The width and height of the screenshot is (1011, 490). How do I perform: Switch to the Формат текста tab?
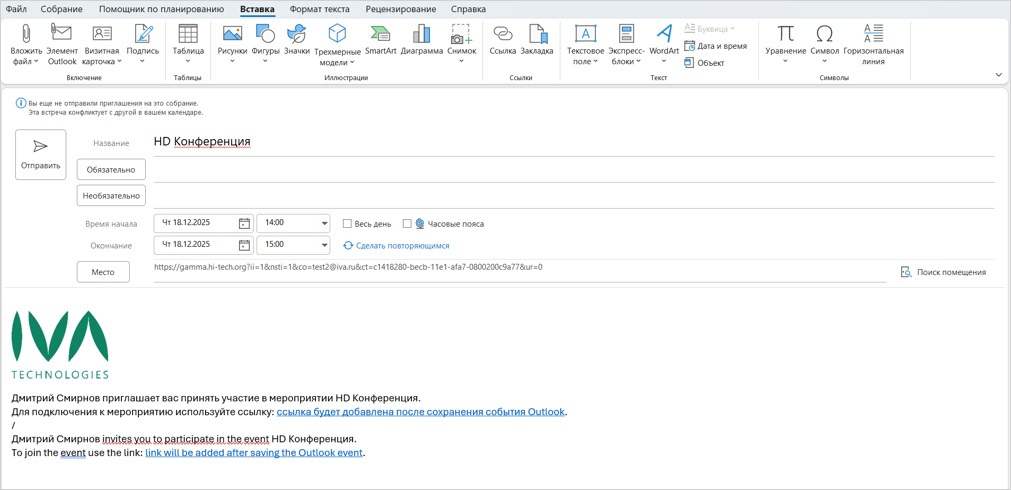pyautogui.click(x=319, y=9)
